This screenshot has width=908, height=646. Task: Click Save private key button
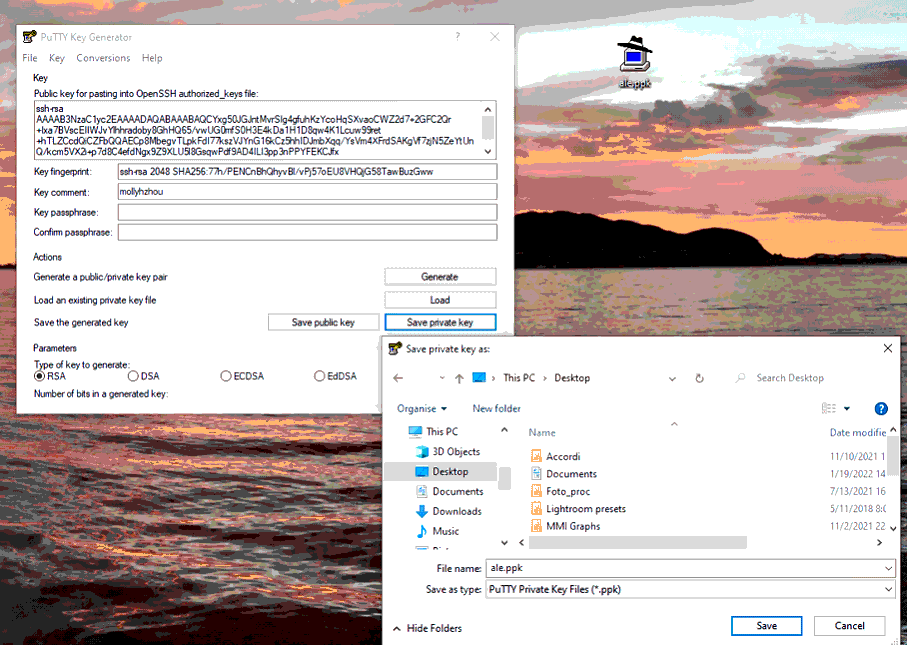[x=440, y=322]
